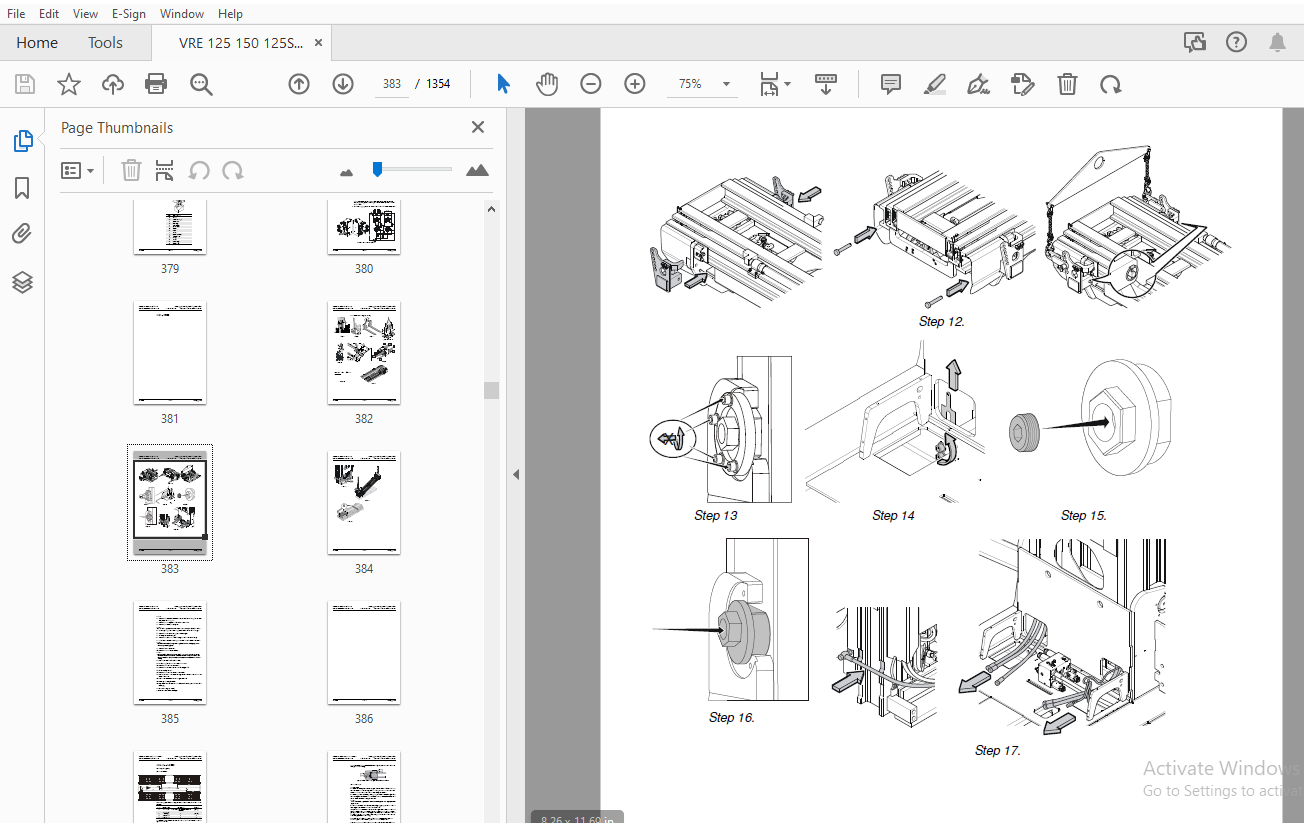Open the File menu
This screenshot has width=1304, height=823.
point(16,13)
